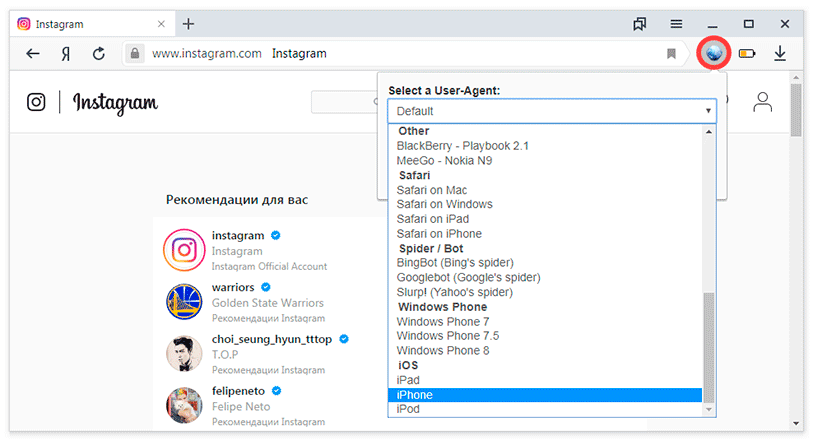Open the warriors account link
813x440 pixels.
(x=233, y=287)
